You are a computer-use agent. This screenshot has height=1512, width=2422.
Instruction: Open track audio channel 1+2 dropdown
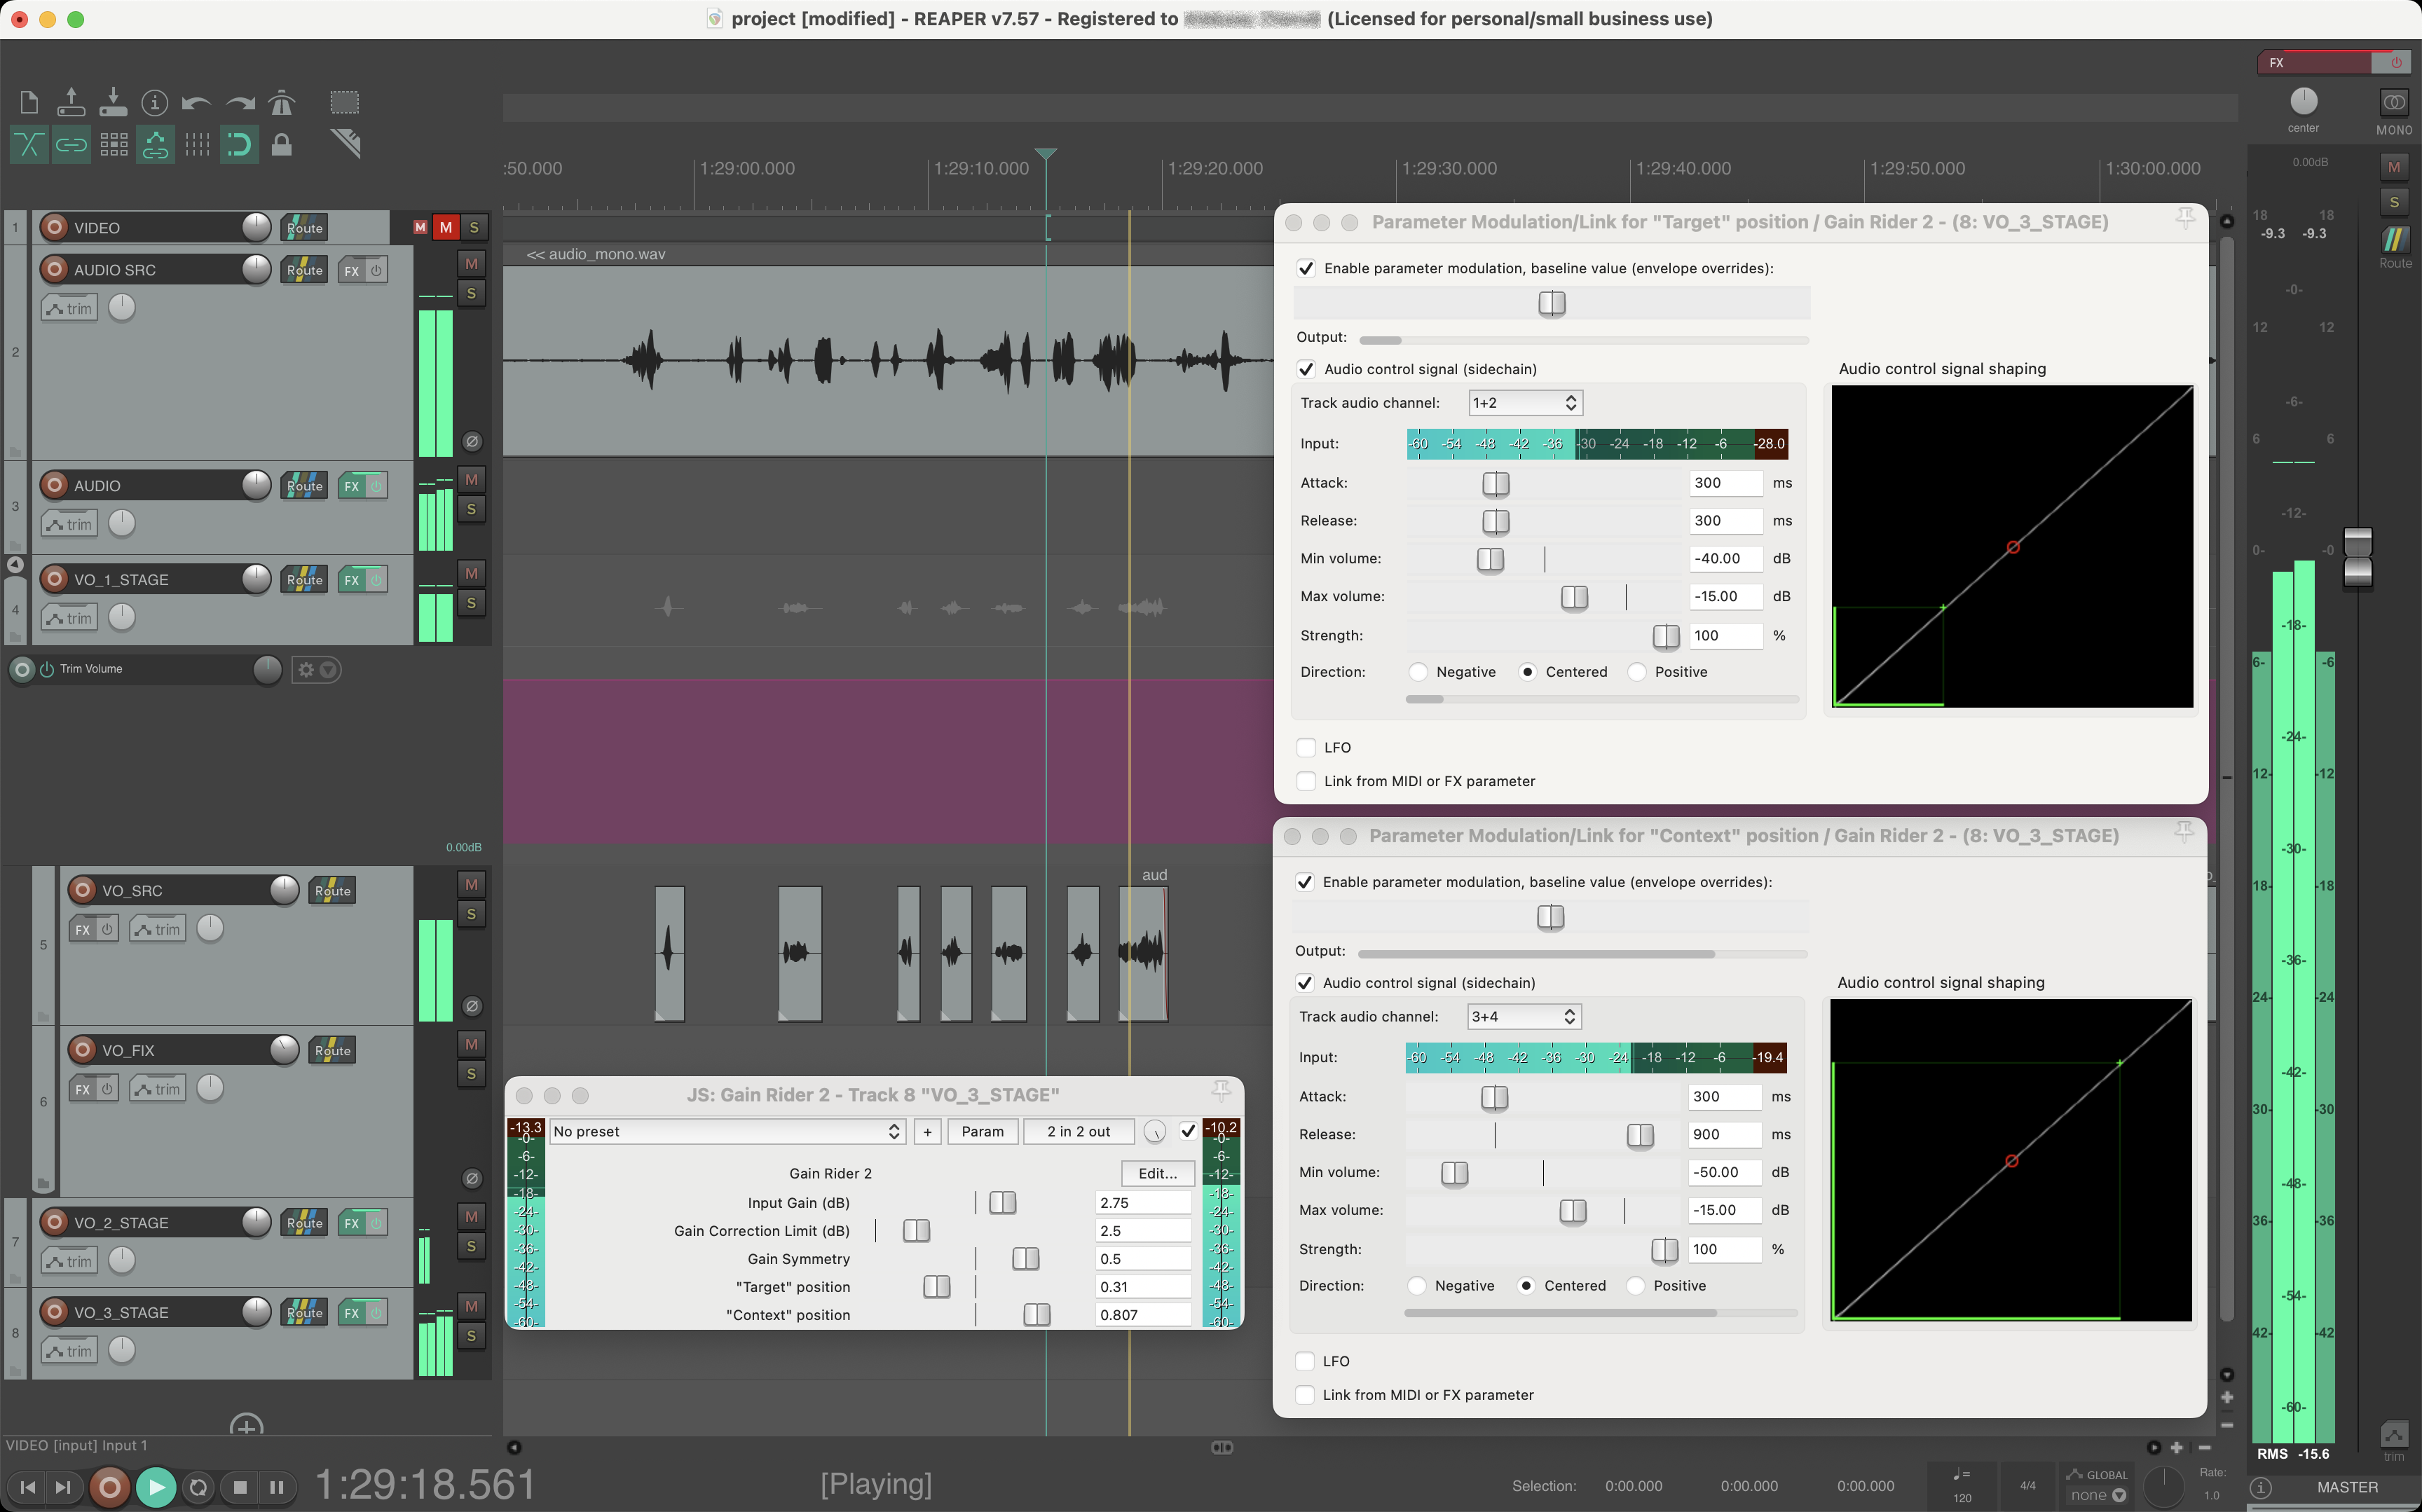pos(1525,403)
